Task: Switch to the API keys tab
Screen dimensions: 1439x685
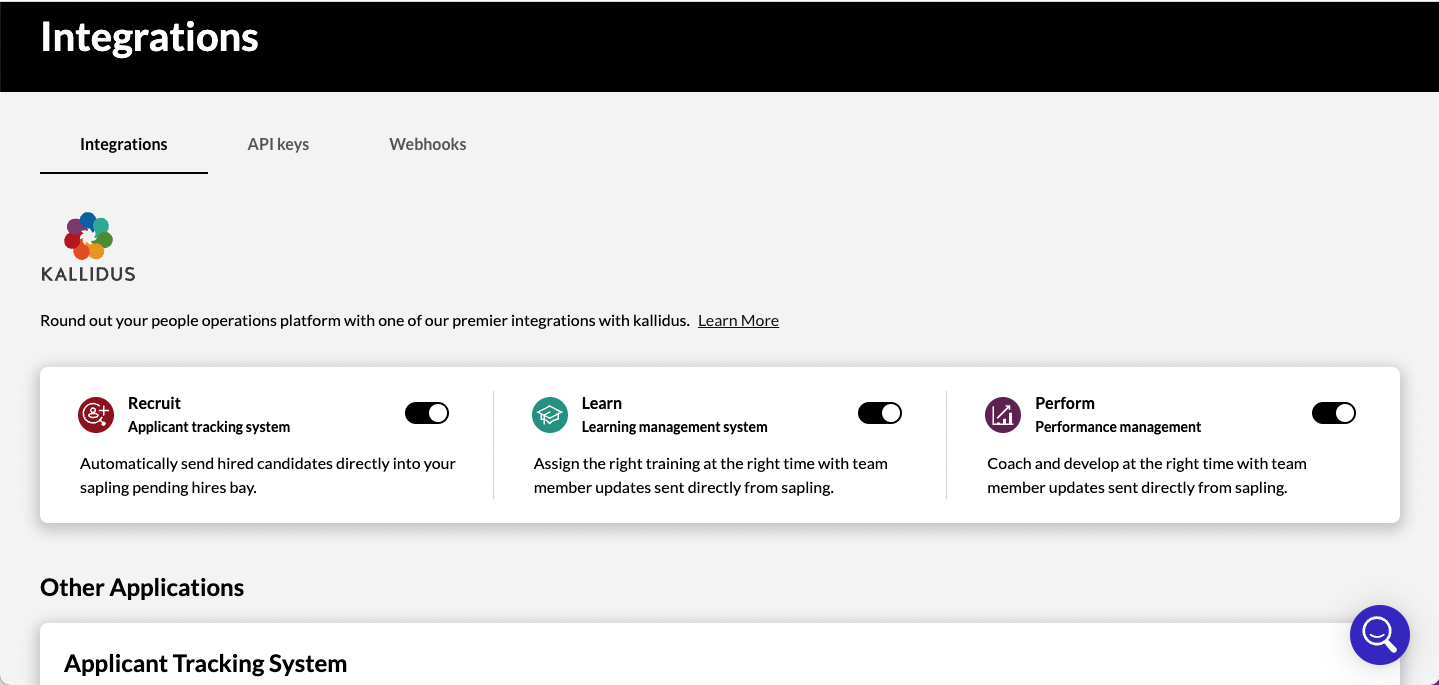Action: (278, 144)
